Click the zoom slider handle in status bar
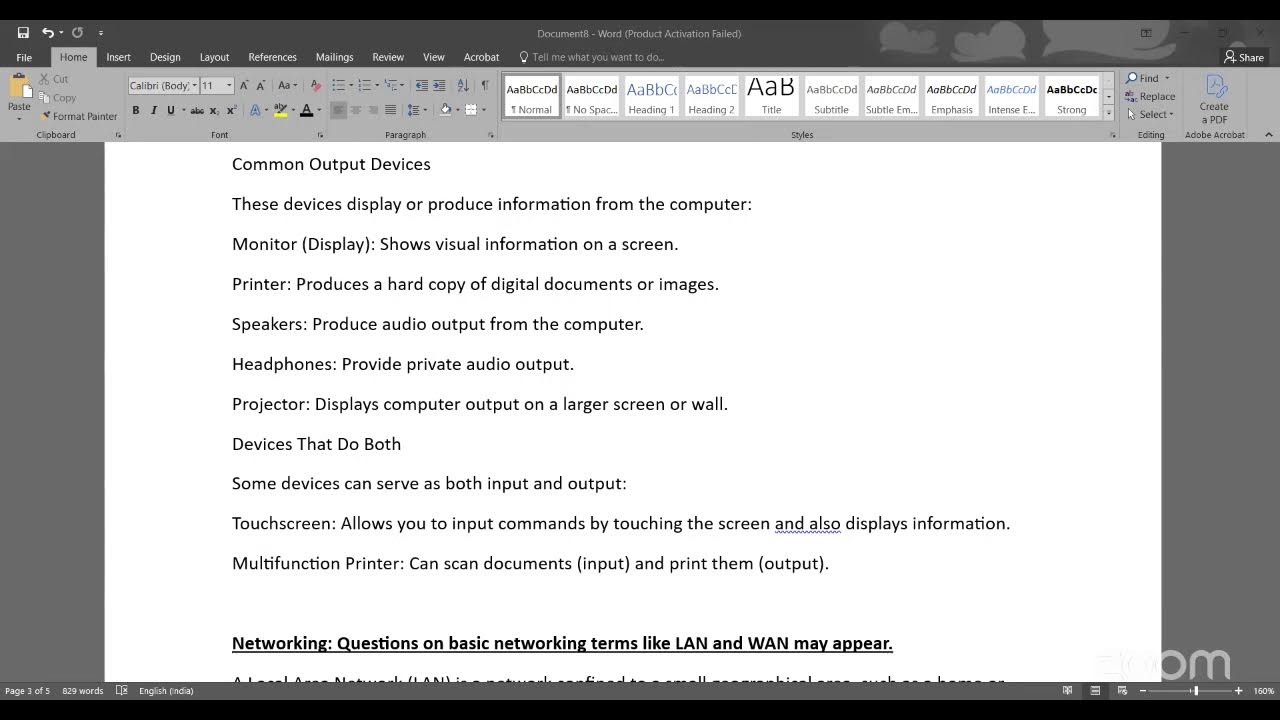The width and height of the screenshot is (1280, 720). click(1195, 691)
